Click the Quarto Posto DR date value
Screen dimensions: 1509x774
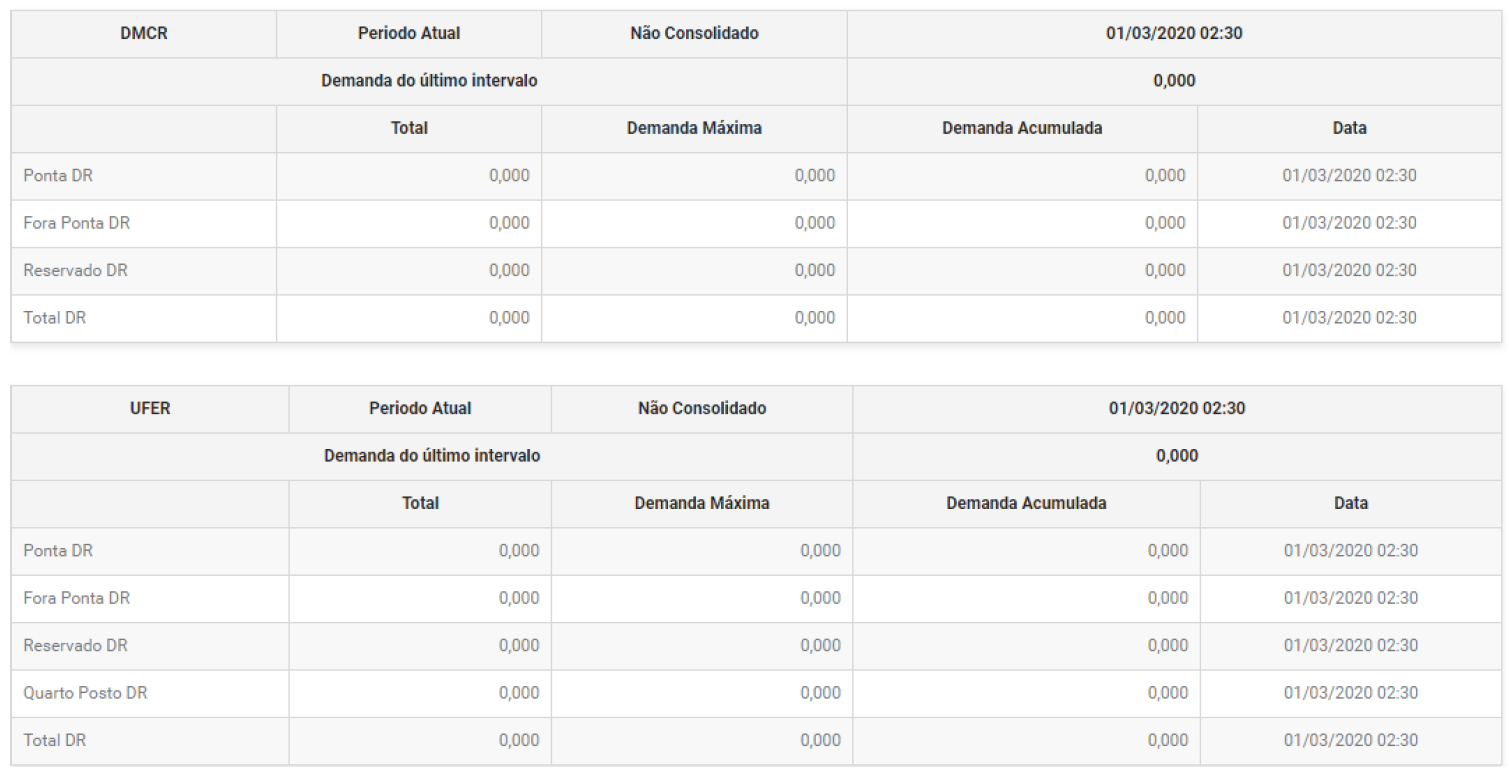pyautogui.click(x=1350, y=693)
